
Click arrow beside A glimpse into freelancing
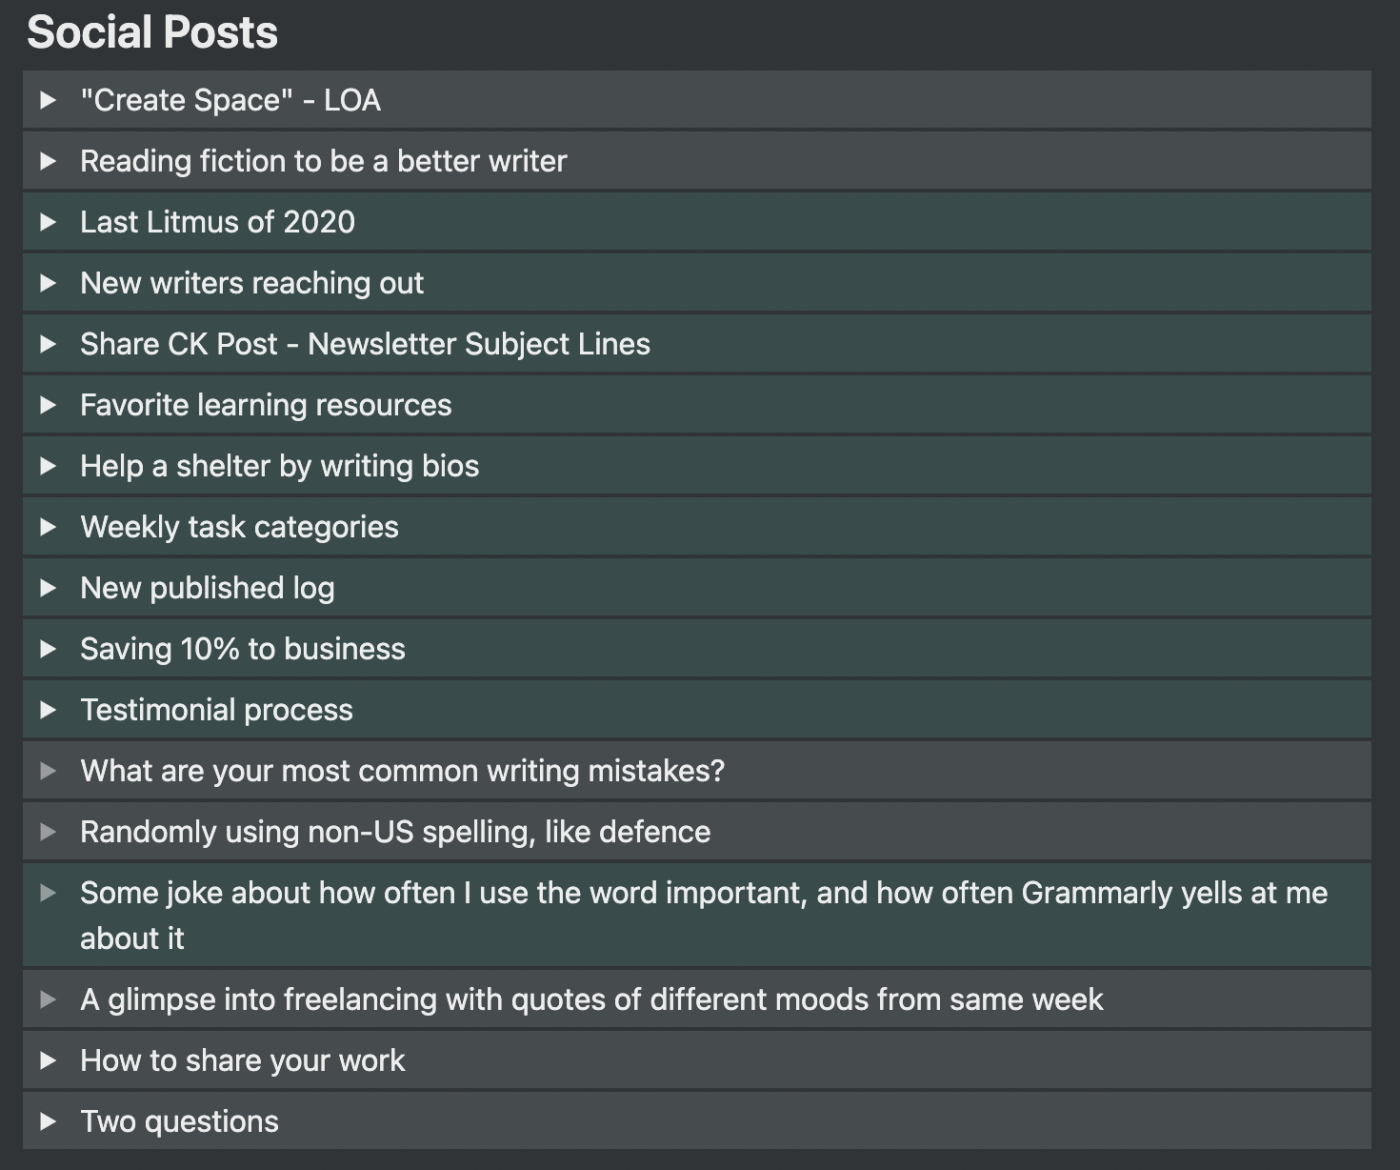(x=47, y=1000)
